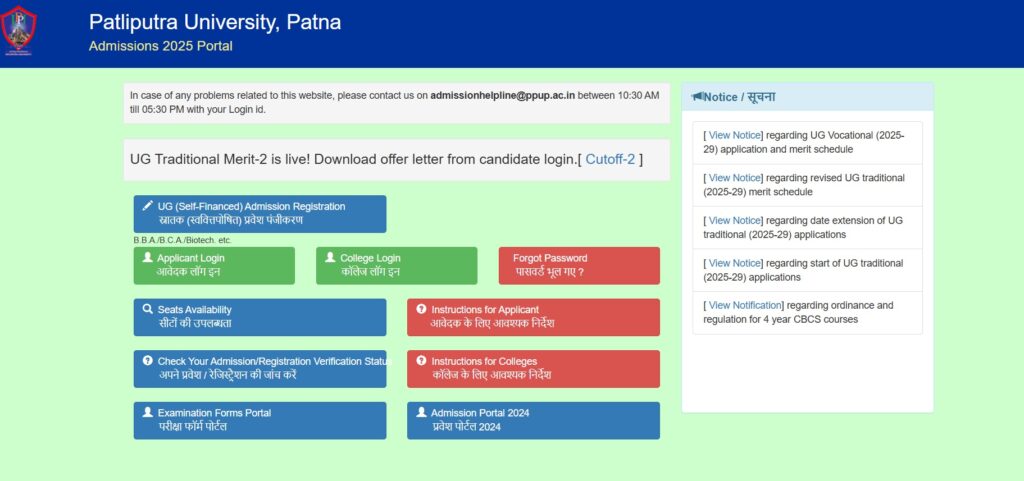The height and width of the screenshot is (481, 1024).
Task: Open Admission Portal 2024
Action: [534, 420]
